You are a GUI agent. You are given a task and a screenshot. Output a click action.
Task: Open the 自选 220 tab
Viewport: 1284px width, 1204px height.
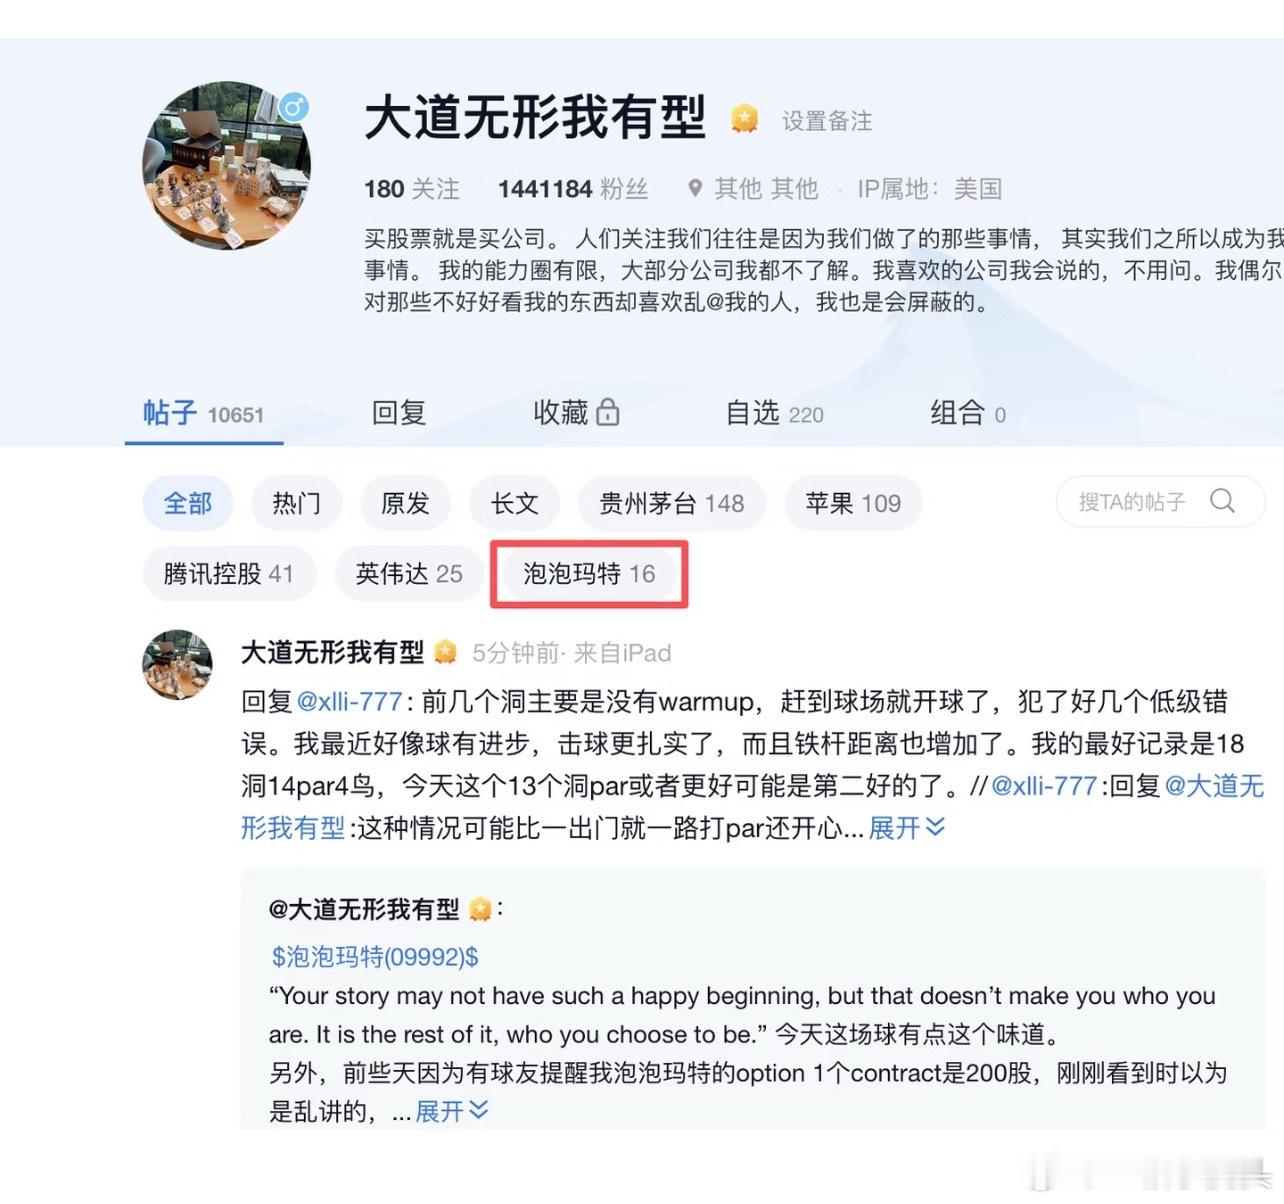click(775, 413)
